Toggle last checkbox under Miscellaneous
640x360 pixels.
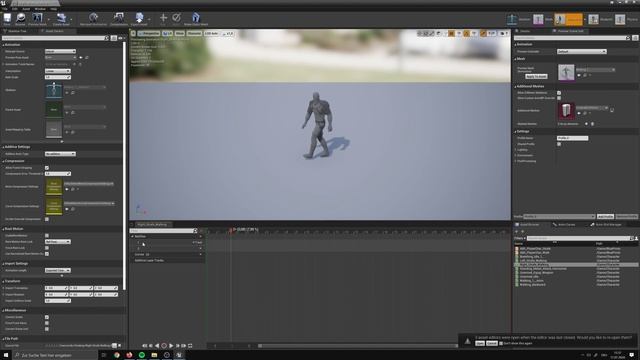coord(47,329)
